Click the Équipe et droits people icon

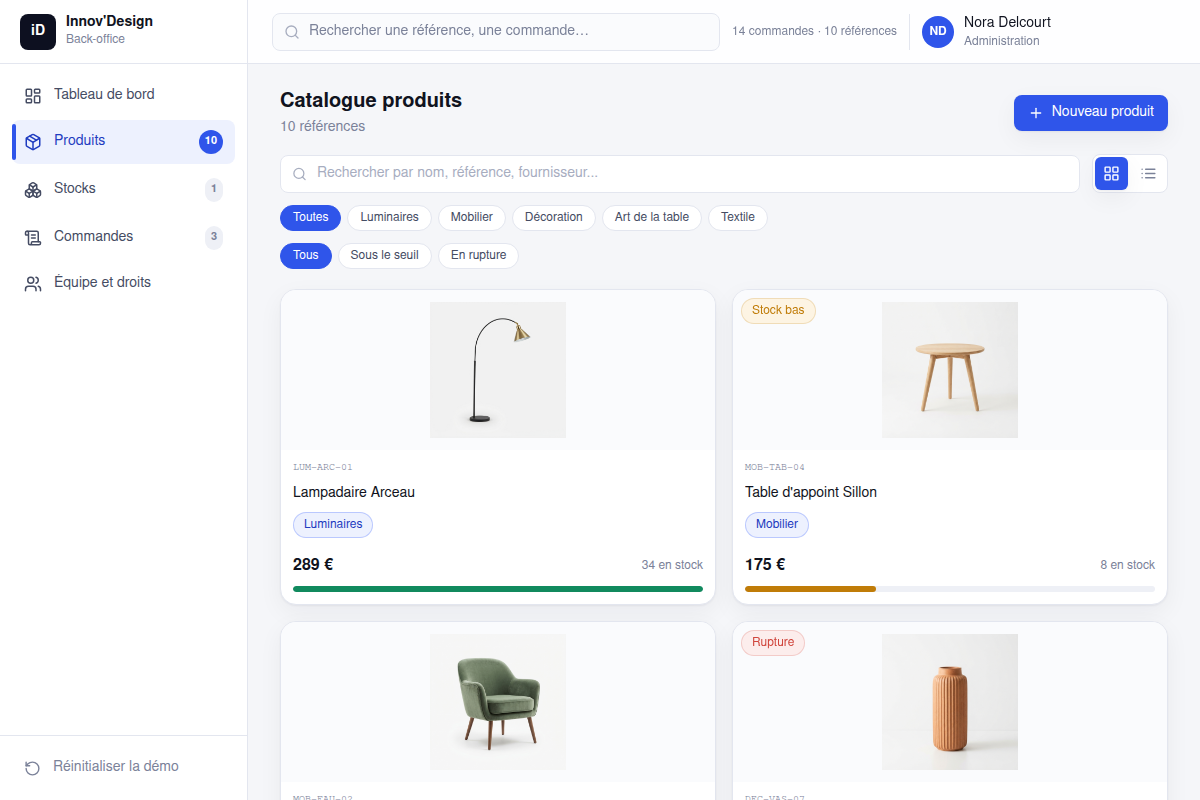[33, 283]
